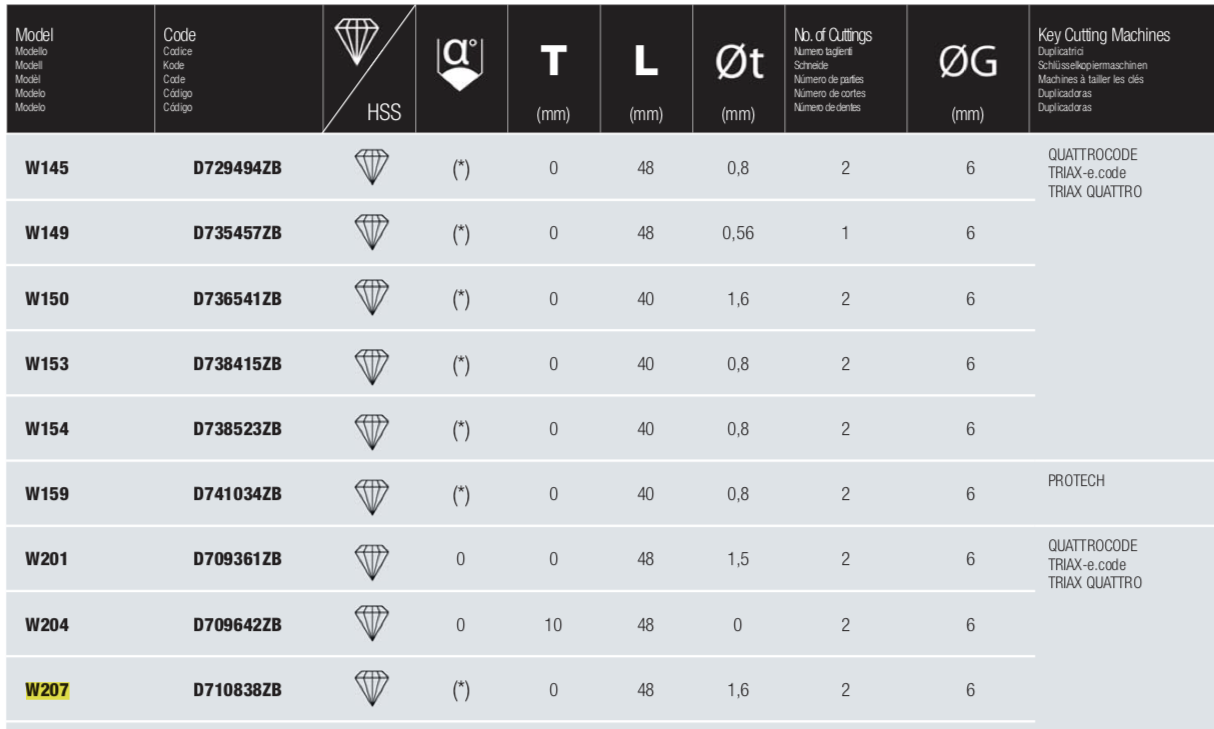
Task: Click the diamond icon in W204 row
Action: click(369, 623)
